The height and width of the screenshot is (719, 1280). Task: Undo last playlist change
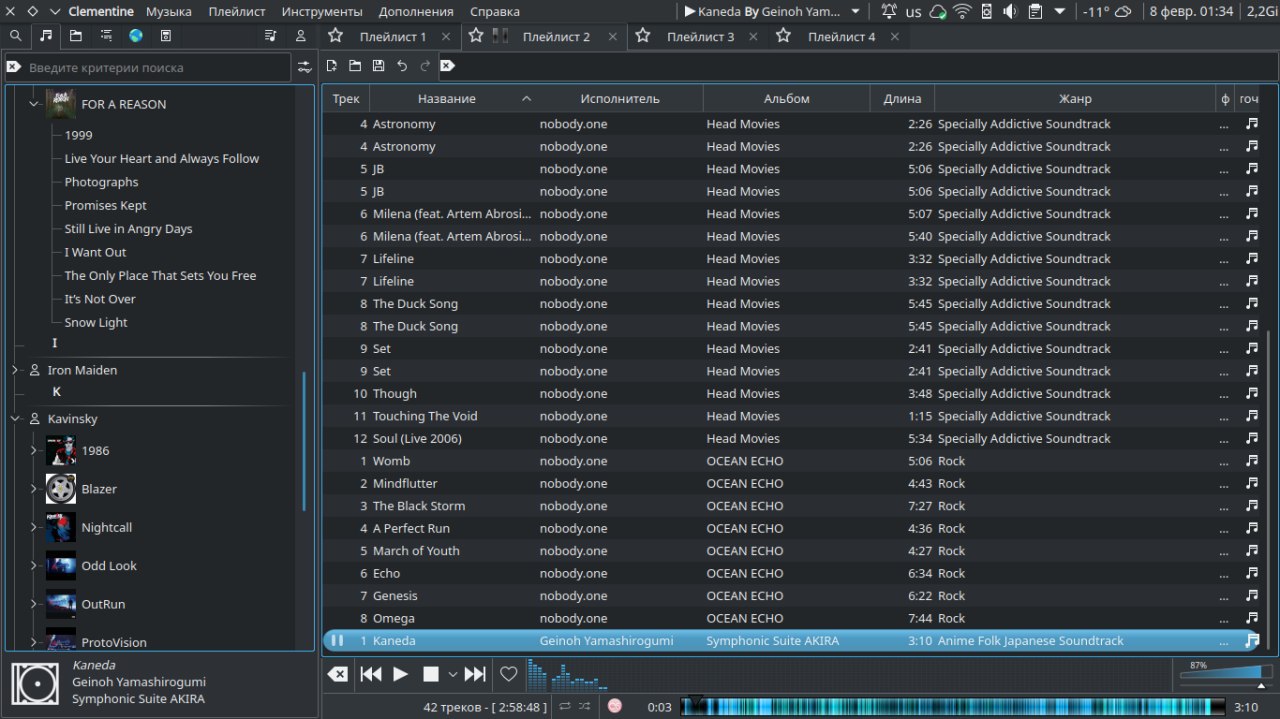[x=401, y=66]
